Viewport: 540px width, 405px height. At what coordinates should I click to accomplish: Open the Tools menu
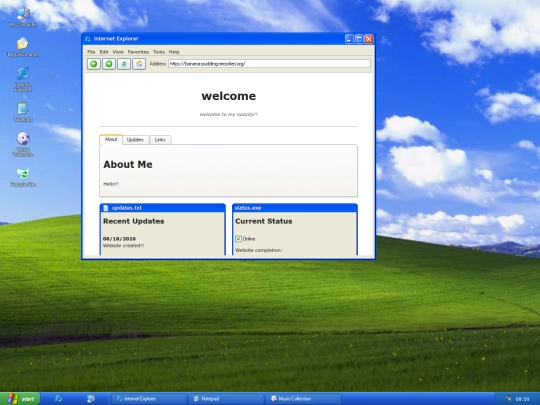[159, 52]
